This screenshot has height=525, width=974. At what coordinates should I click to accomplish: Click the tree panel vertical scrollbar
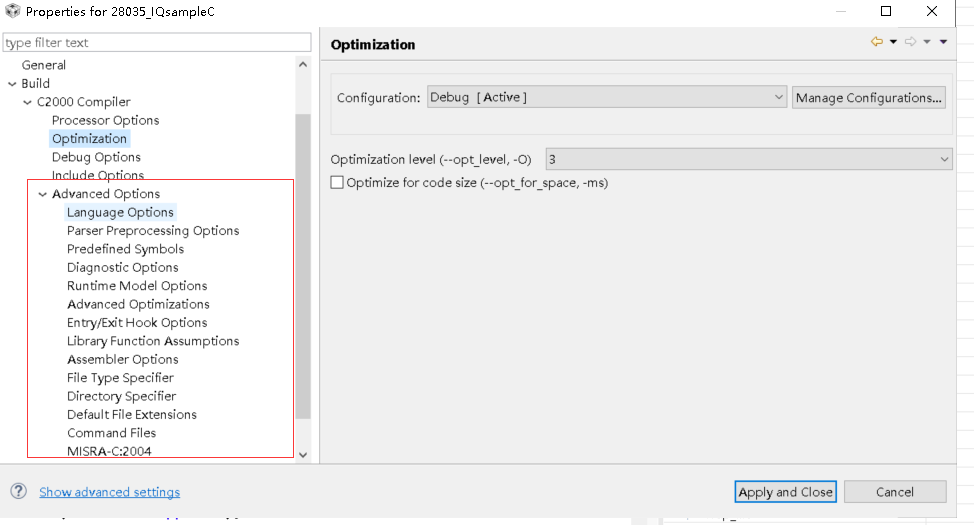pos(303,260)
